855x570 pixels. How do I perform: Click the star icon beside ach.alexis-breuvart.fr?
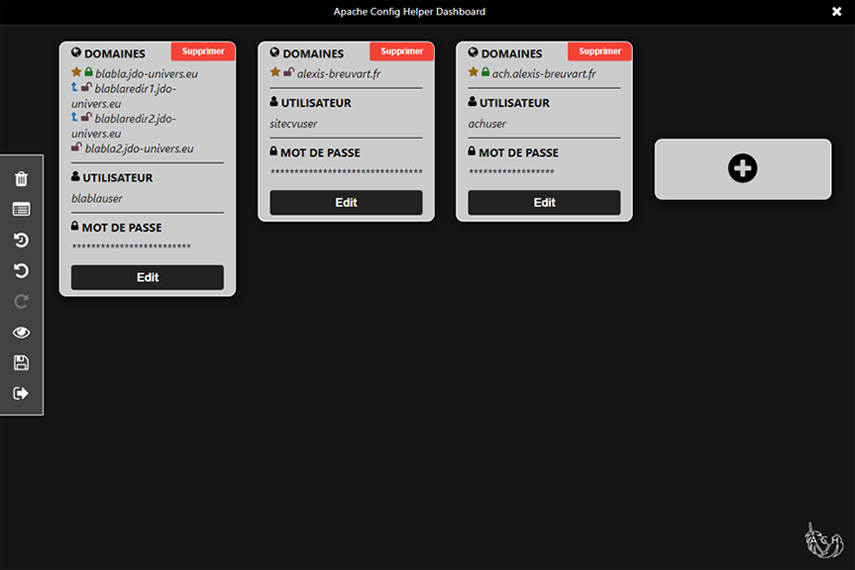click(473, 73)
